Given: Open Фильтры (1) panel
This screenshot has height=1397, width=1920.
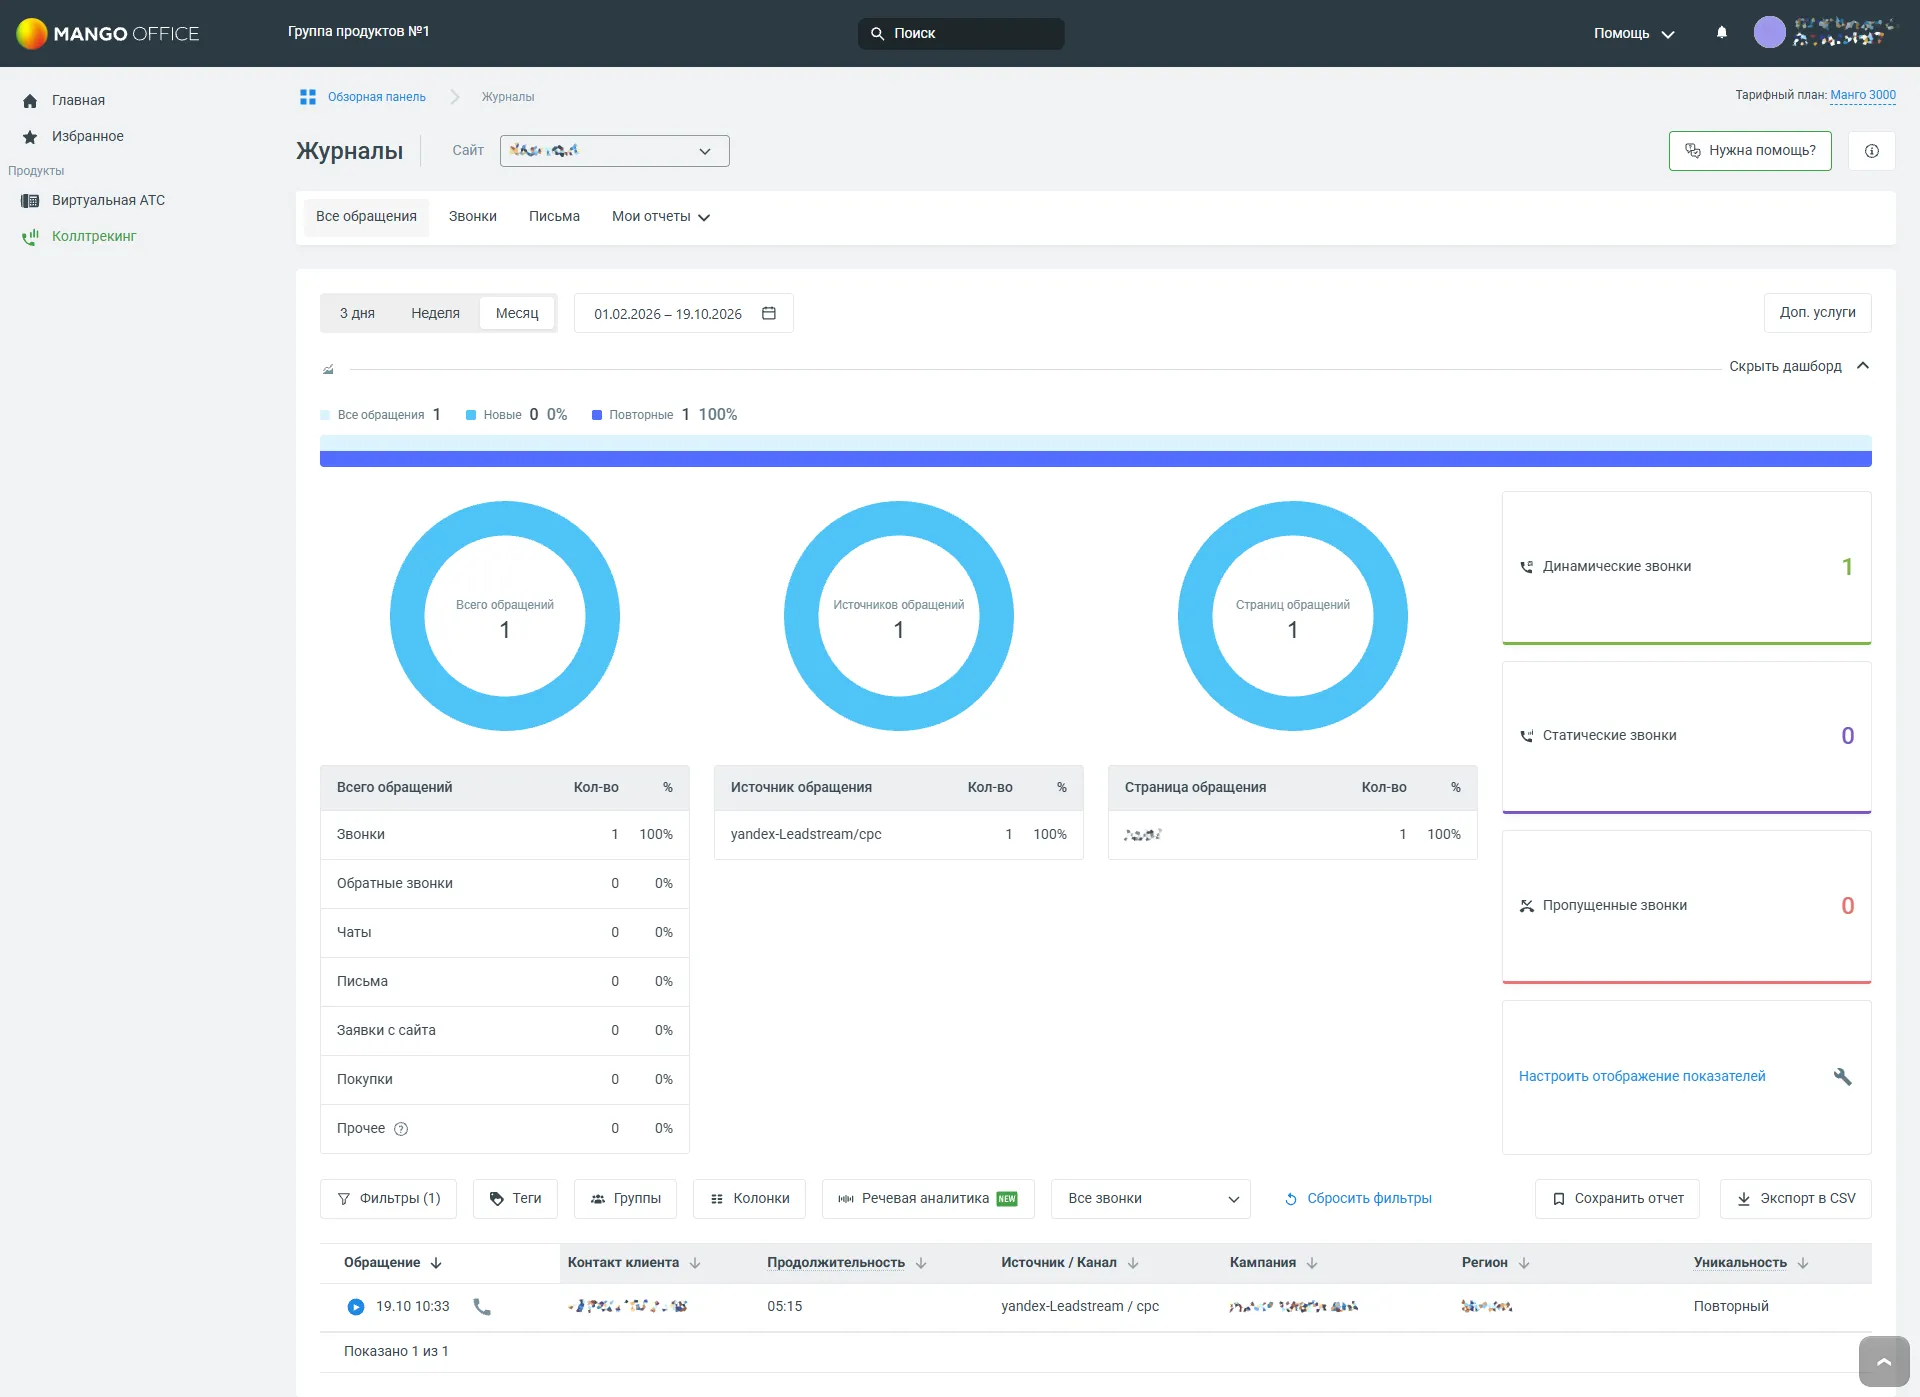Looking at the screenshot, I should [x=388, y=1198].
